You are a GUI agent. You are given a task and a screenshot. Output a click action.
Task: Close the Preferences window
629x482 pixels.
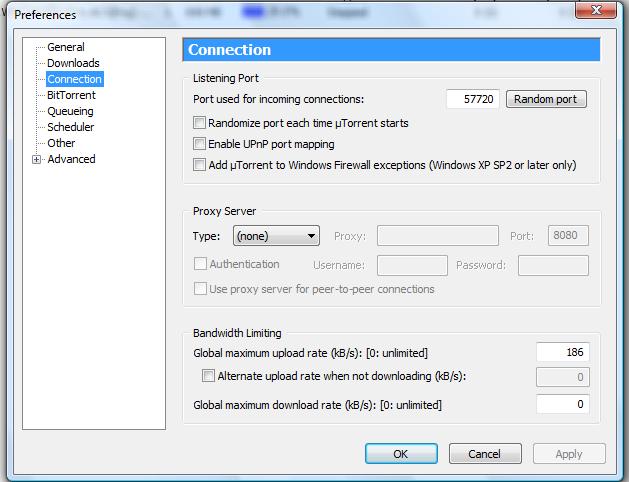596,10
